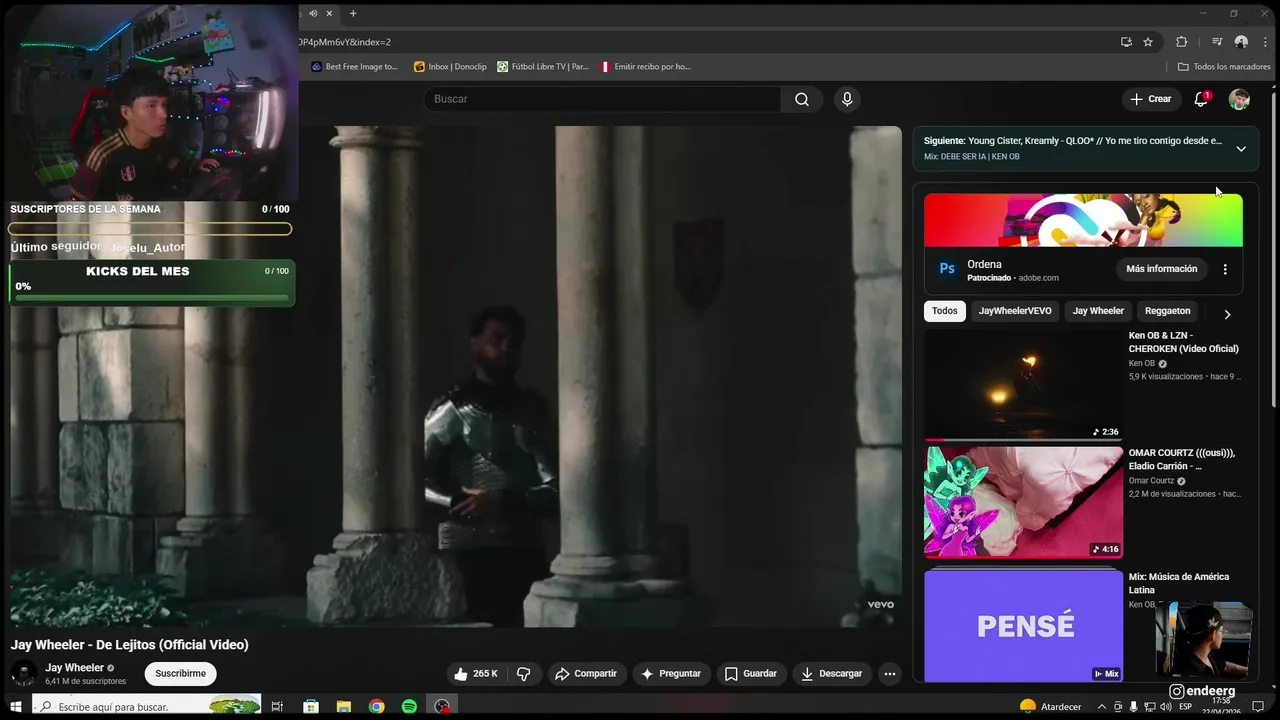The width and height of the screenshot is (1280, 720).
Task: Click the Crear create button
Action: pyautogui.click(x=1150, y=99)
